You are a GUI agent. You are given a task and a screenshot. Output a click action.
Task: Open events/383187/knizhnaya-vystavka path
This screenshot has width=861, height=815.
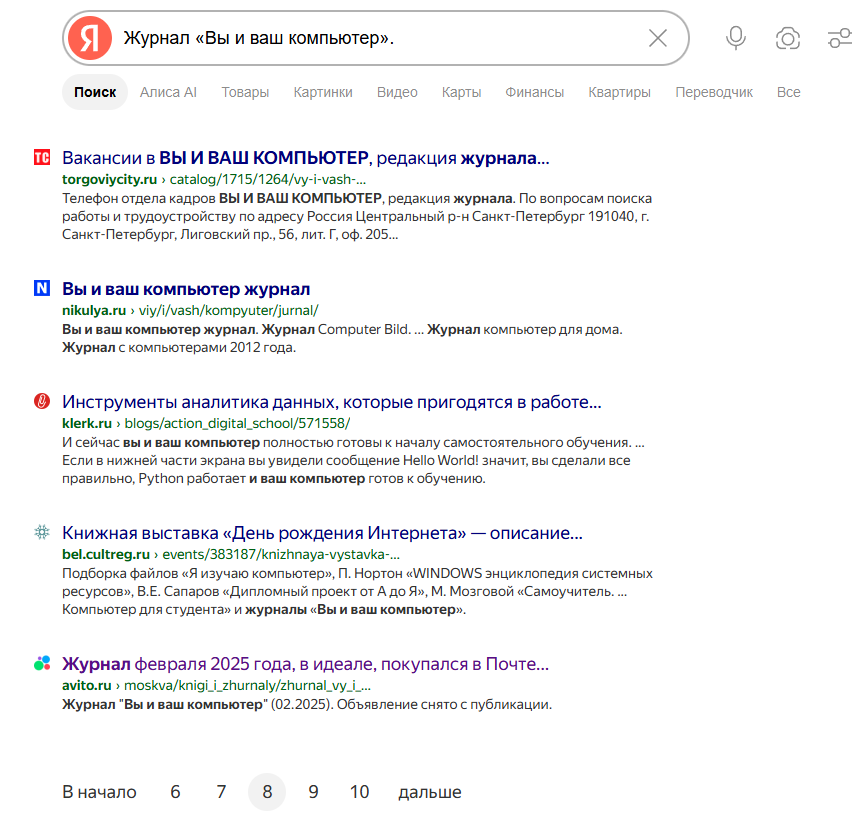coord(281,554)
